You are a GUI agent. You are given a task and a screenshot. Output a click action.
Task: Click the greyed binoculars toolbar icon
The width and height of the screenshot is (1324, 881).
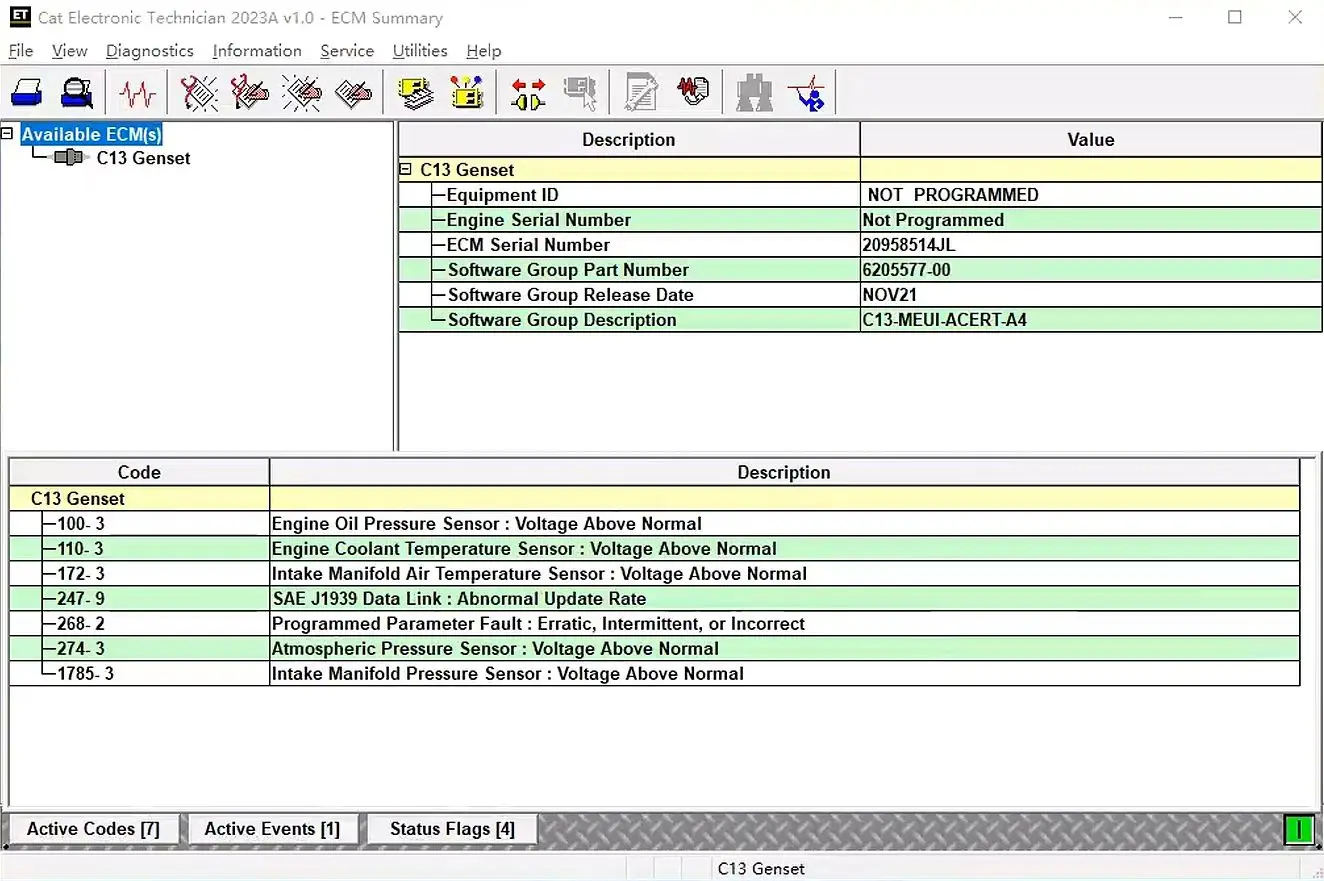coord(754,93)
